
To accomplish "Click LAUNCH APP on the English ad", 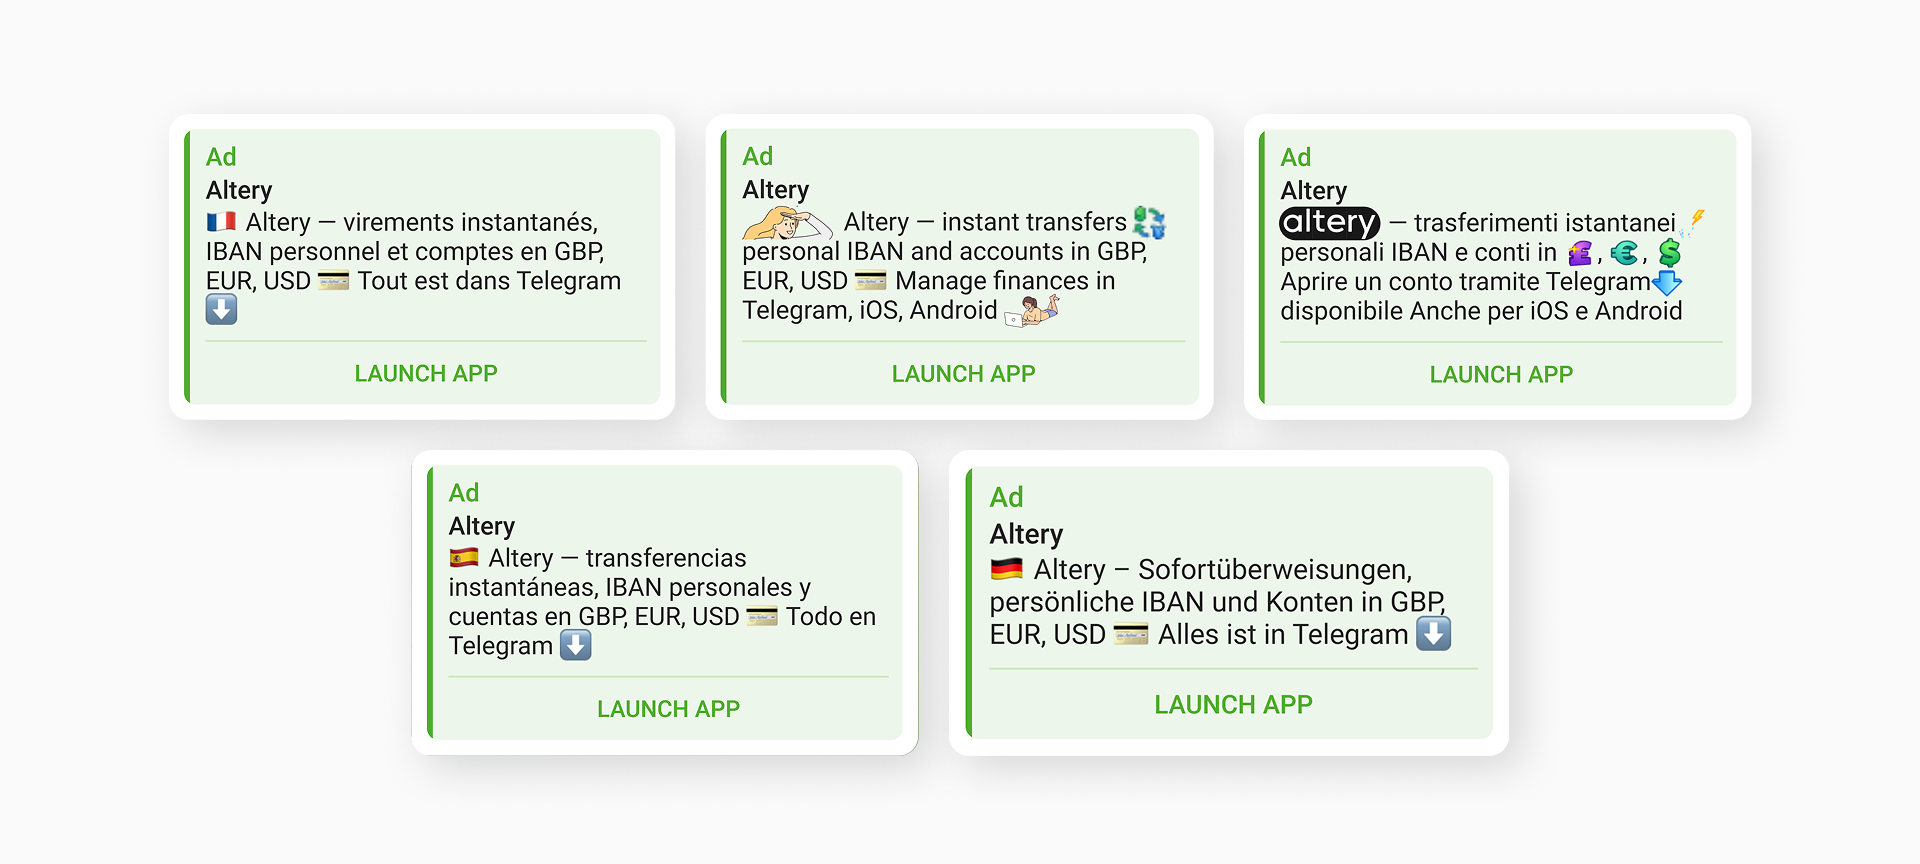I will pyautogui.click(x=962, y=373).
